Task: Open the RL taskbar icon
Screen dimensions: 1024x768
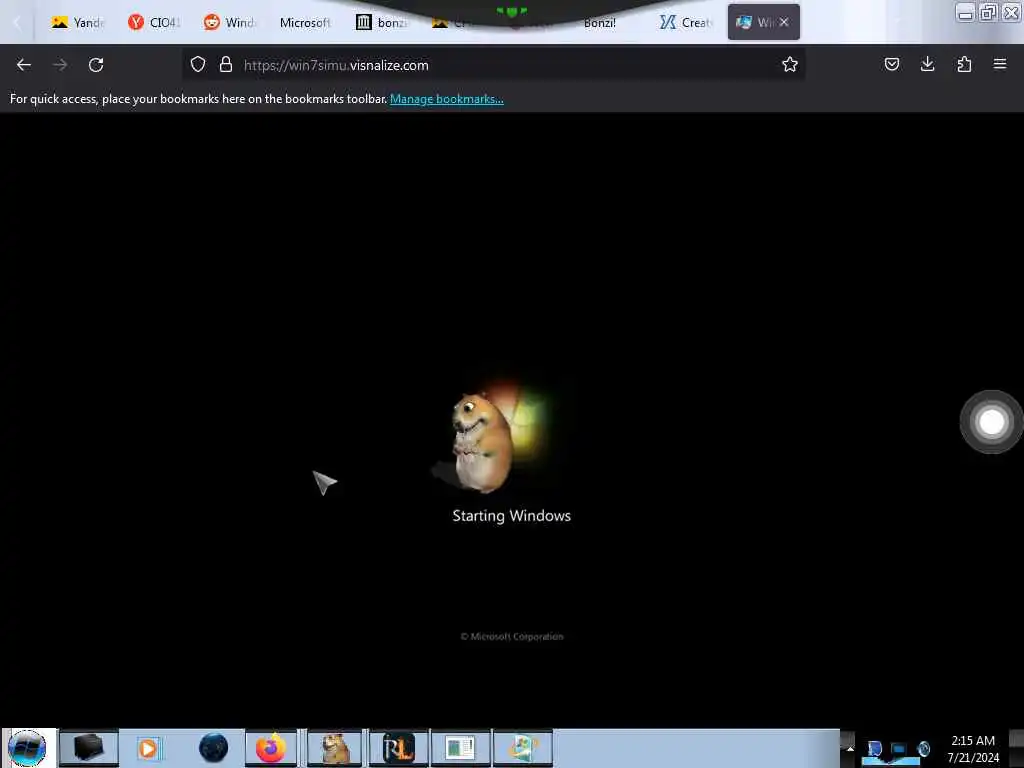Action: point(398,748)
